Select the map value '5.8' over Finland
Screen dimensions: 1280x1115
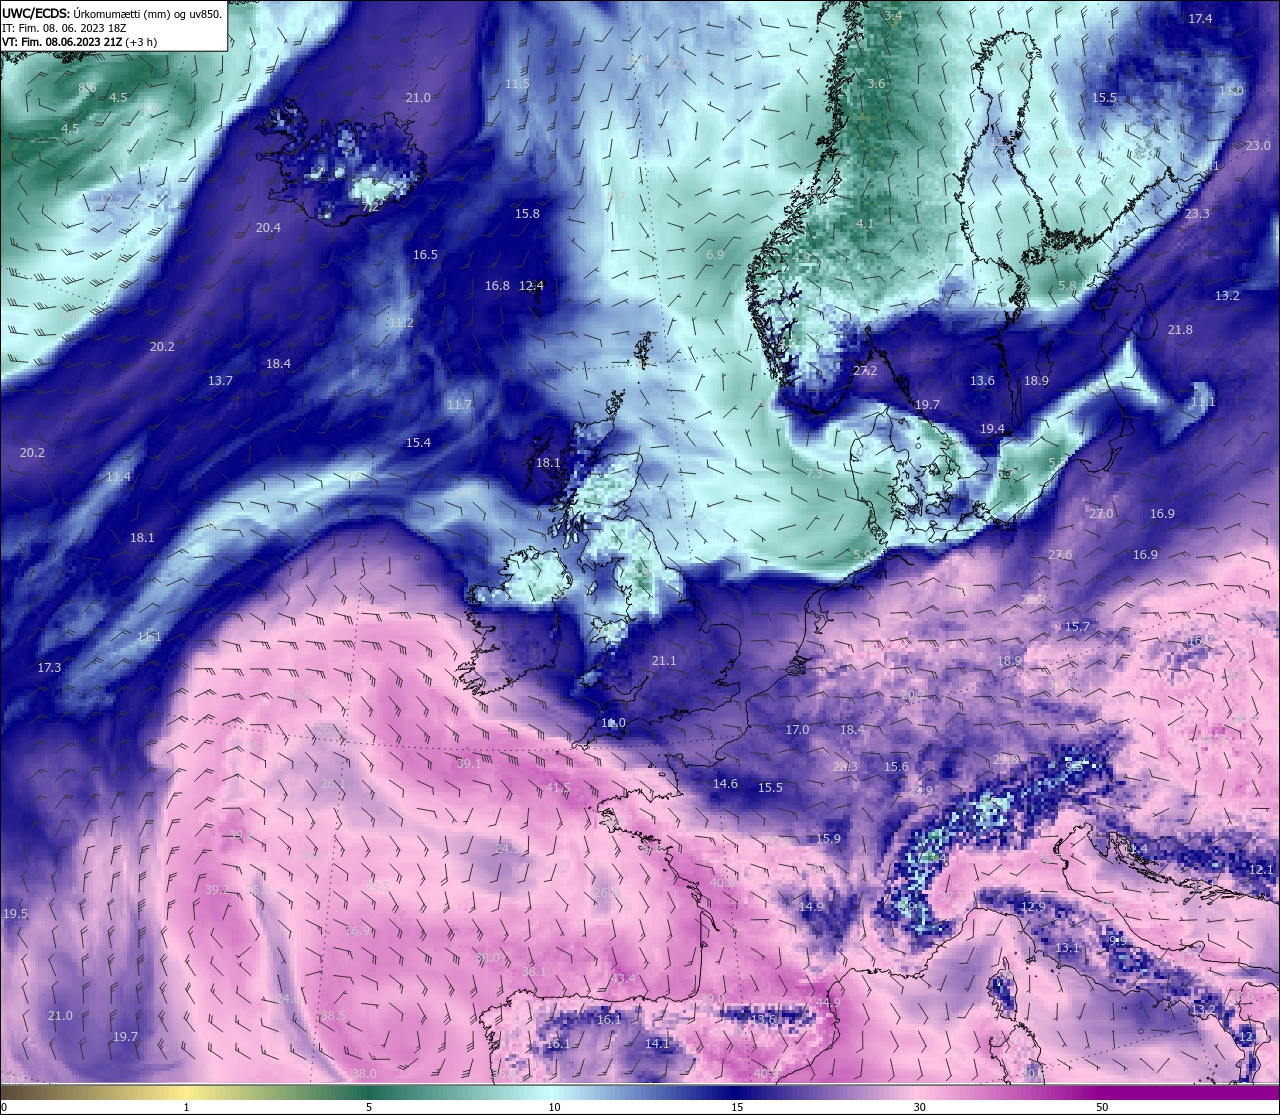(1067, 286)
